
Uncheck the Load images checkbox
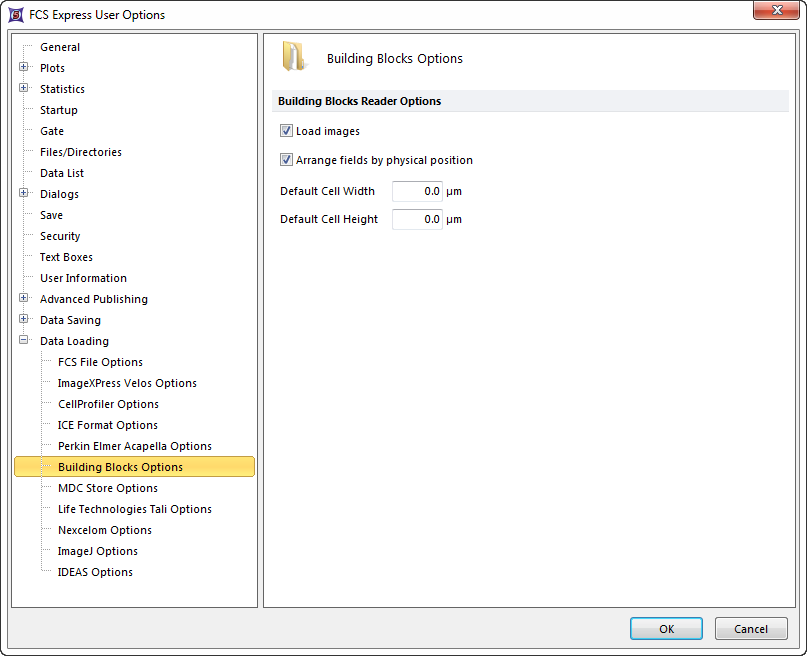(287, 131)
